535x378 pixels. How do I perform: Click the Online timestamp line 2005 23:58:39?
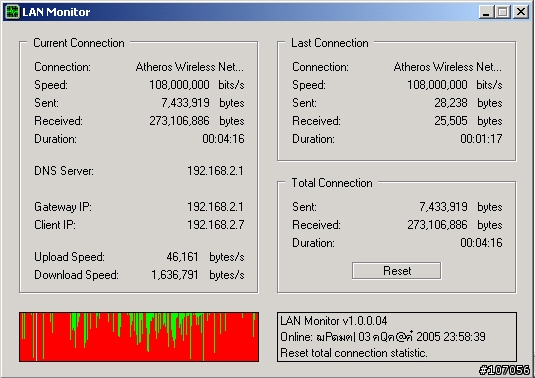point(383,337)
